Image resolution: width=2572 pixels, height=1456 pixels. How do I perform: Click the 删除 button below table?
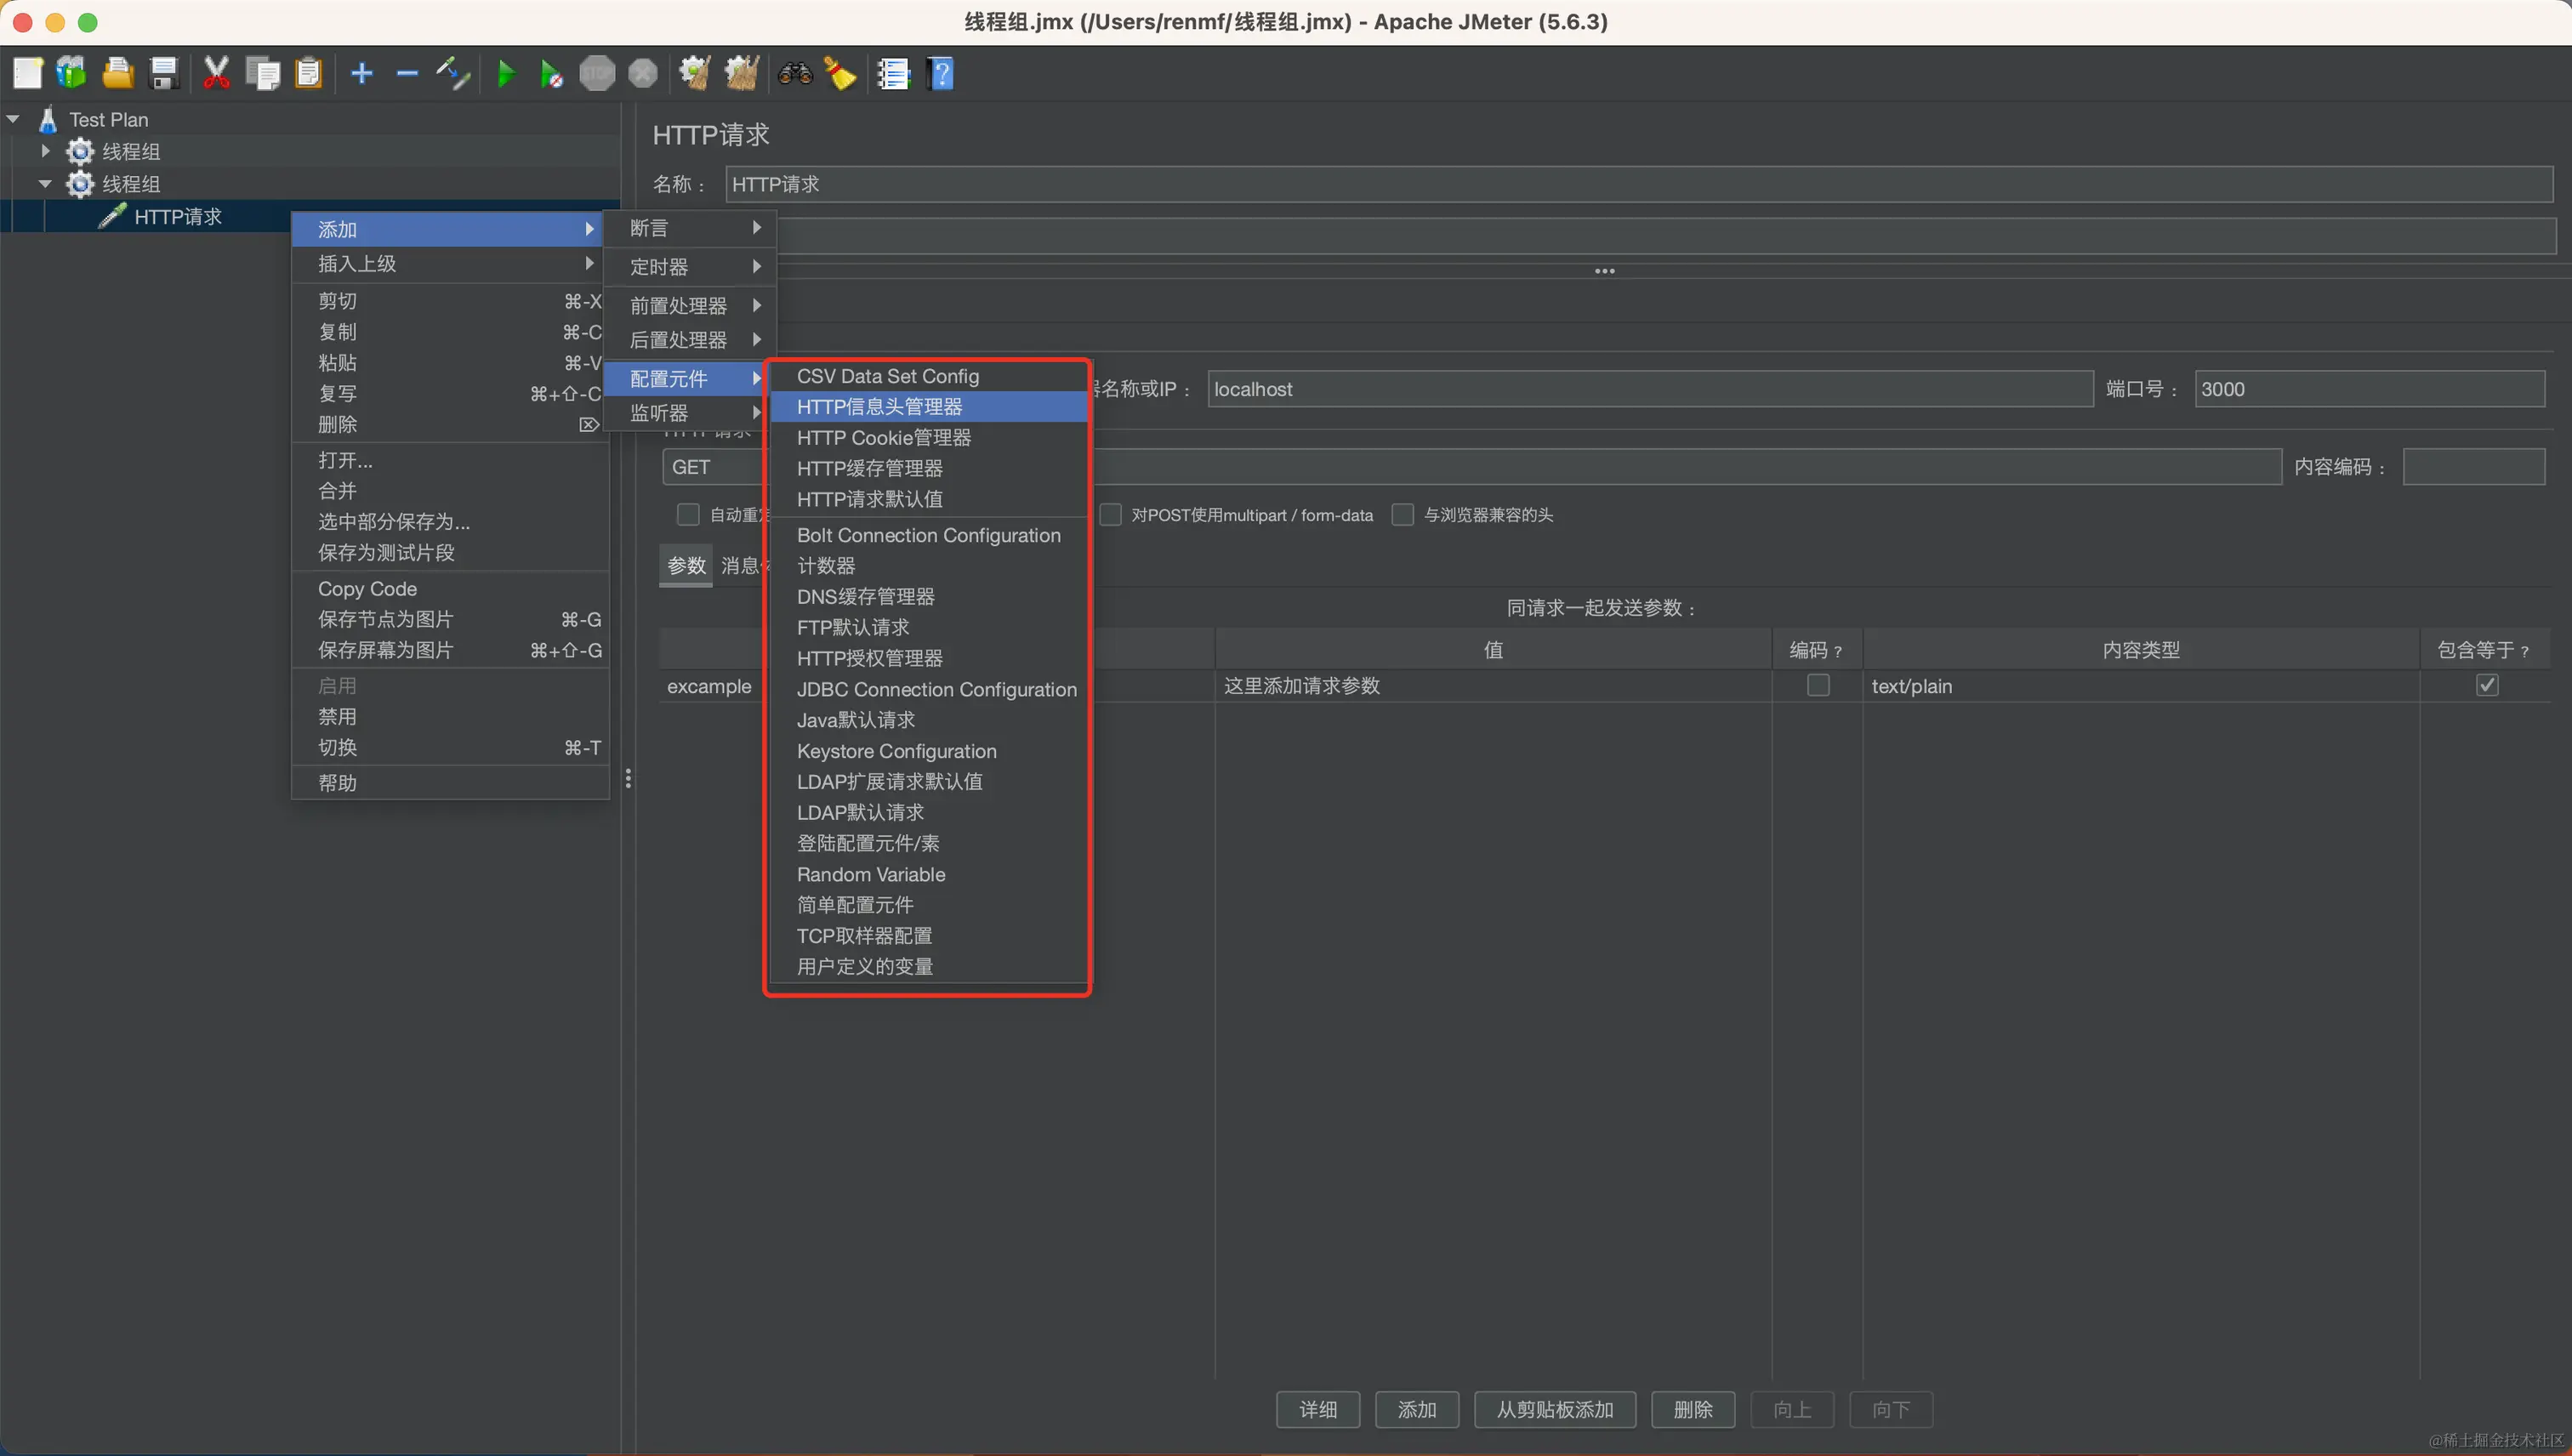click(1692, 1409)
